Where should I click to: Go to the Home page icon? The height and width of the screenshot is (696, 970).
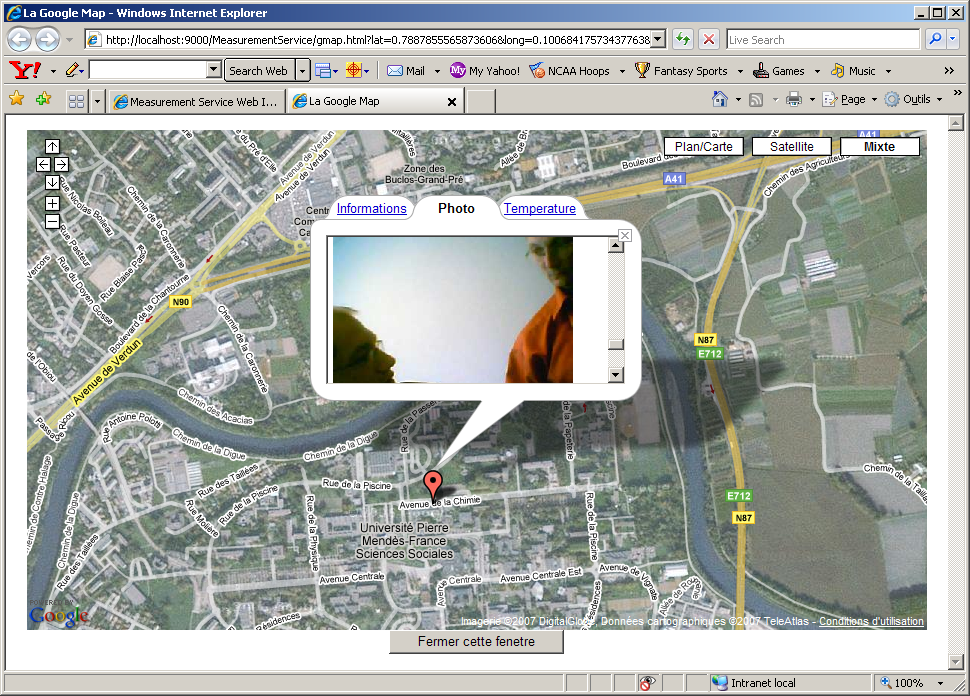(x=719, y=99)
